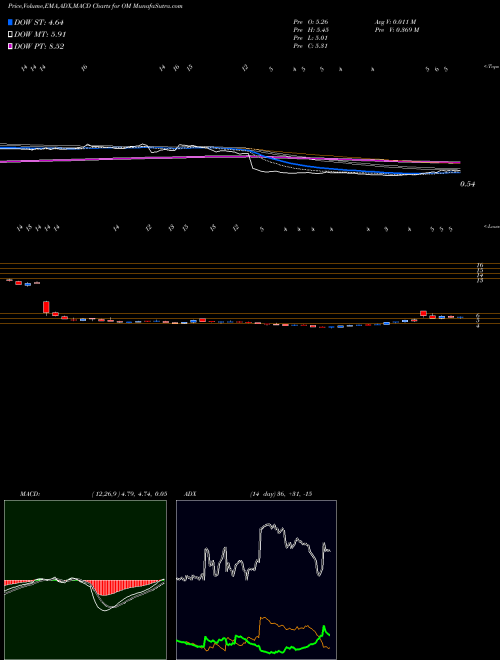Click the price axis label 6
Image resolution: width=500 pixels, height=660 pixels.
click(478, 316)
